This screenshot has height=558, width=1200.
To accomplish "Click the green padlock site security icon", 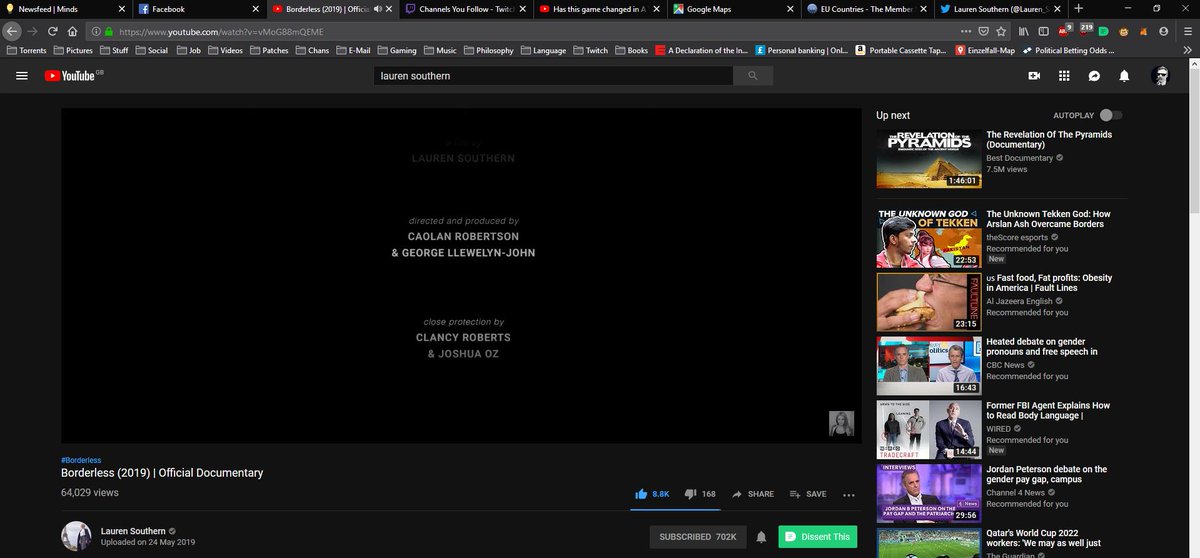I will click(x=109, y=31).
